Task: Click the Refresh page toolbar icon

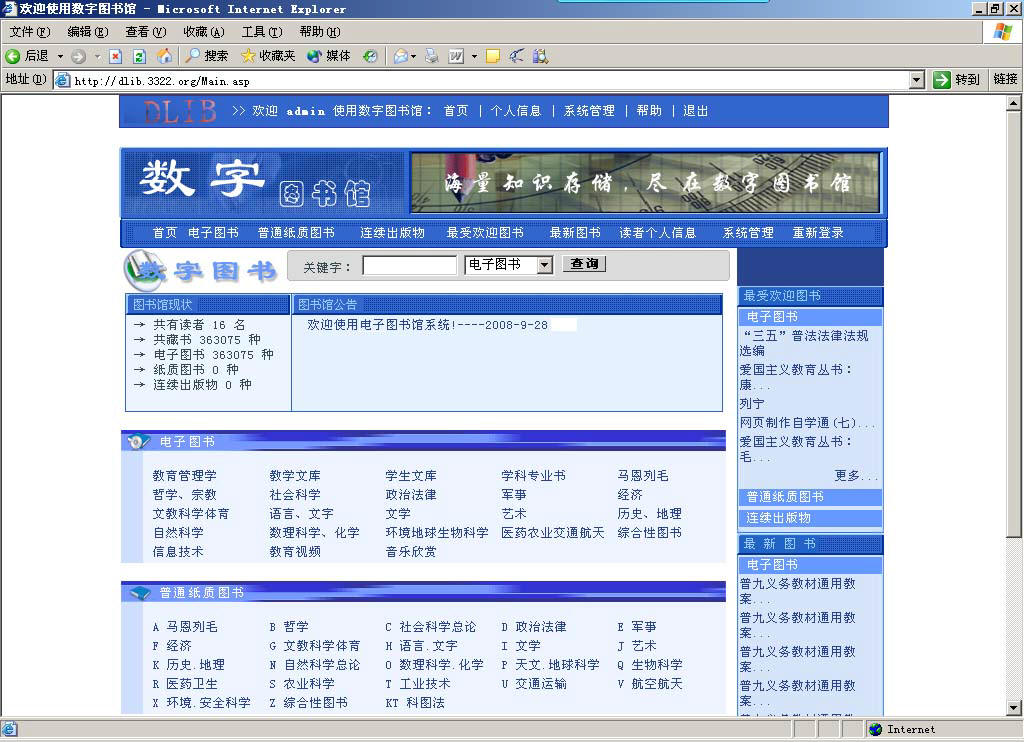Action: point(140,56)
